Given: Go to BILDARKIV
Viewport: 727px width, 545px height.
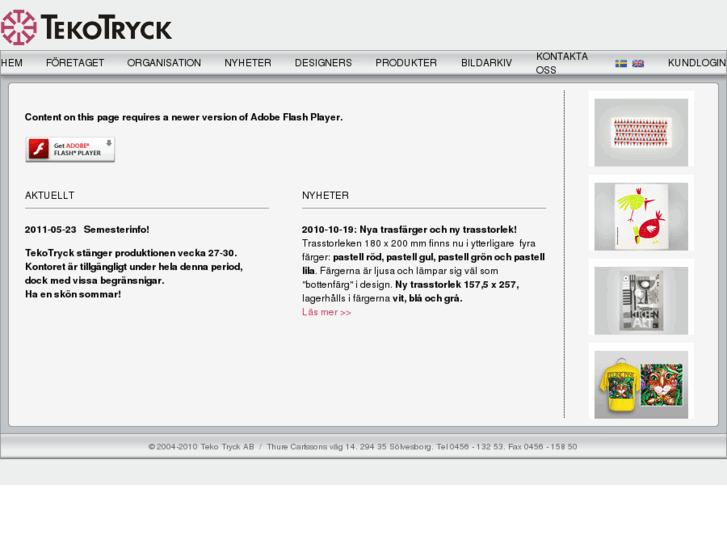Looking at the screenshot, I should coord(486,63).
